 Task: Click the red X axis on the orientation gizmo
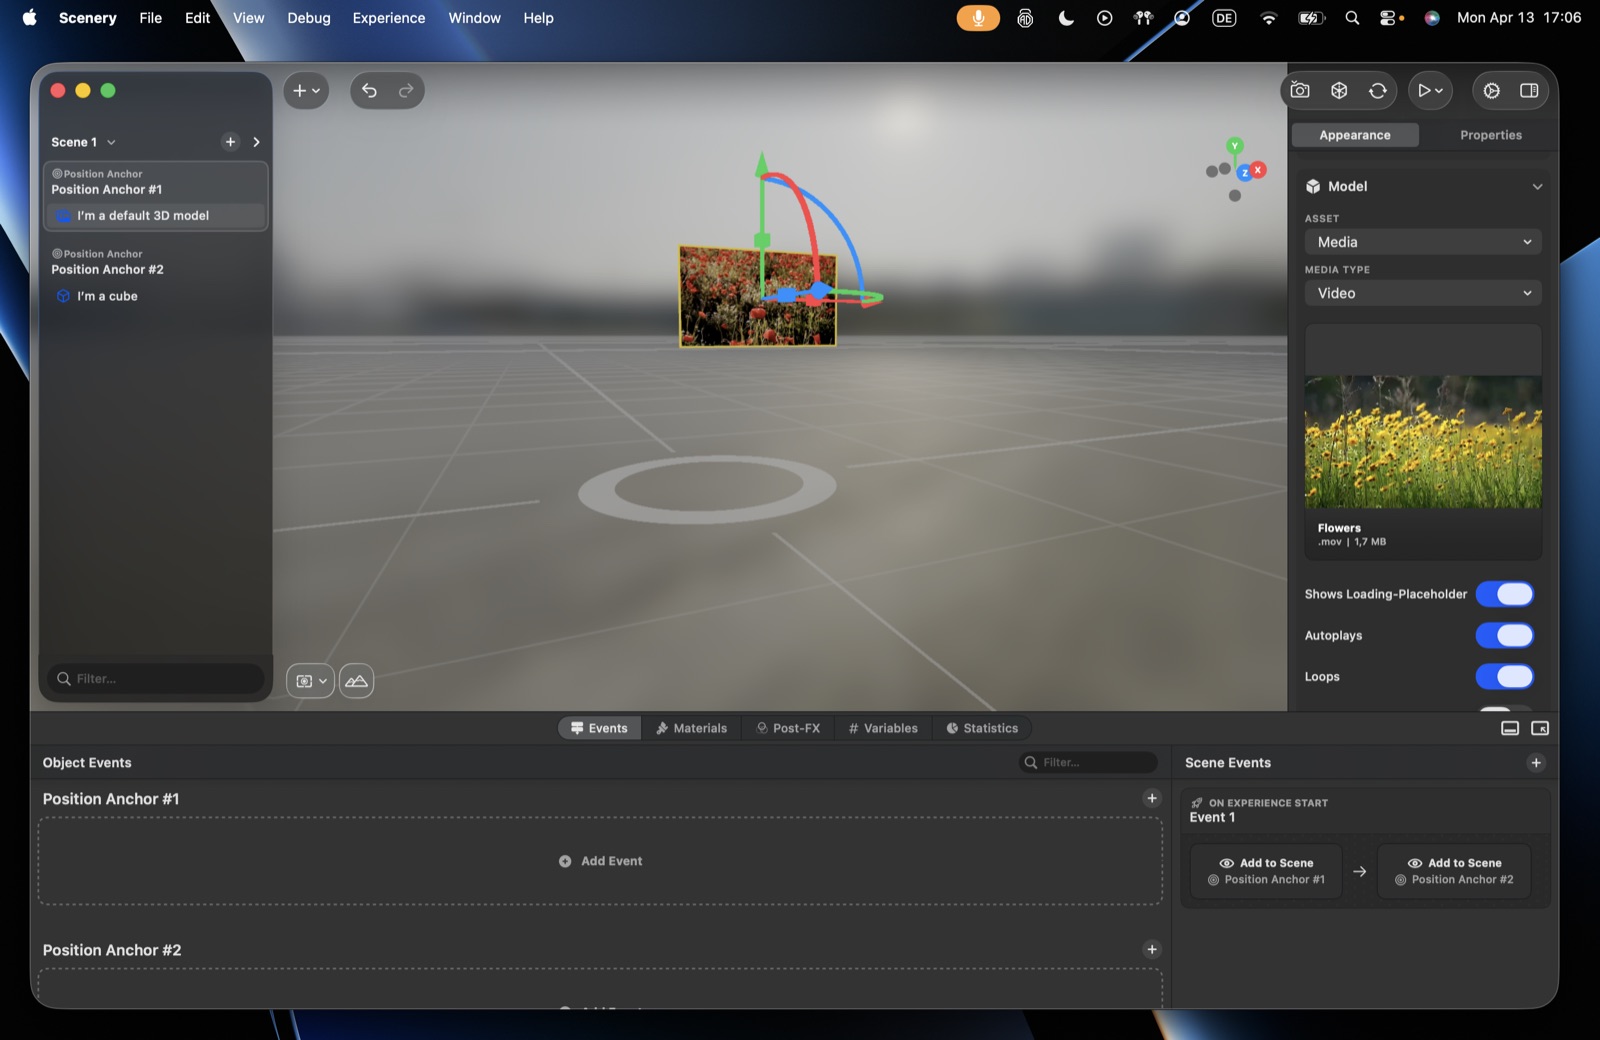point(1259,170)
